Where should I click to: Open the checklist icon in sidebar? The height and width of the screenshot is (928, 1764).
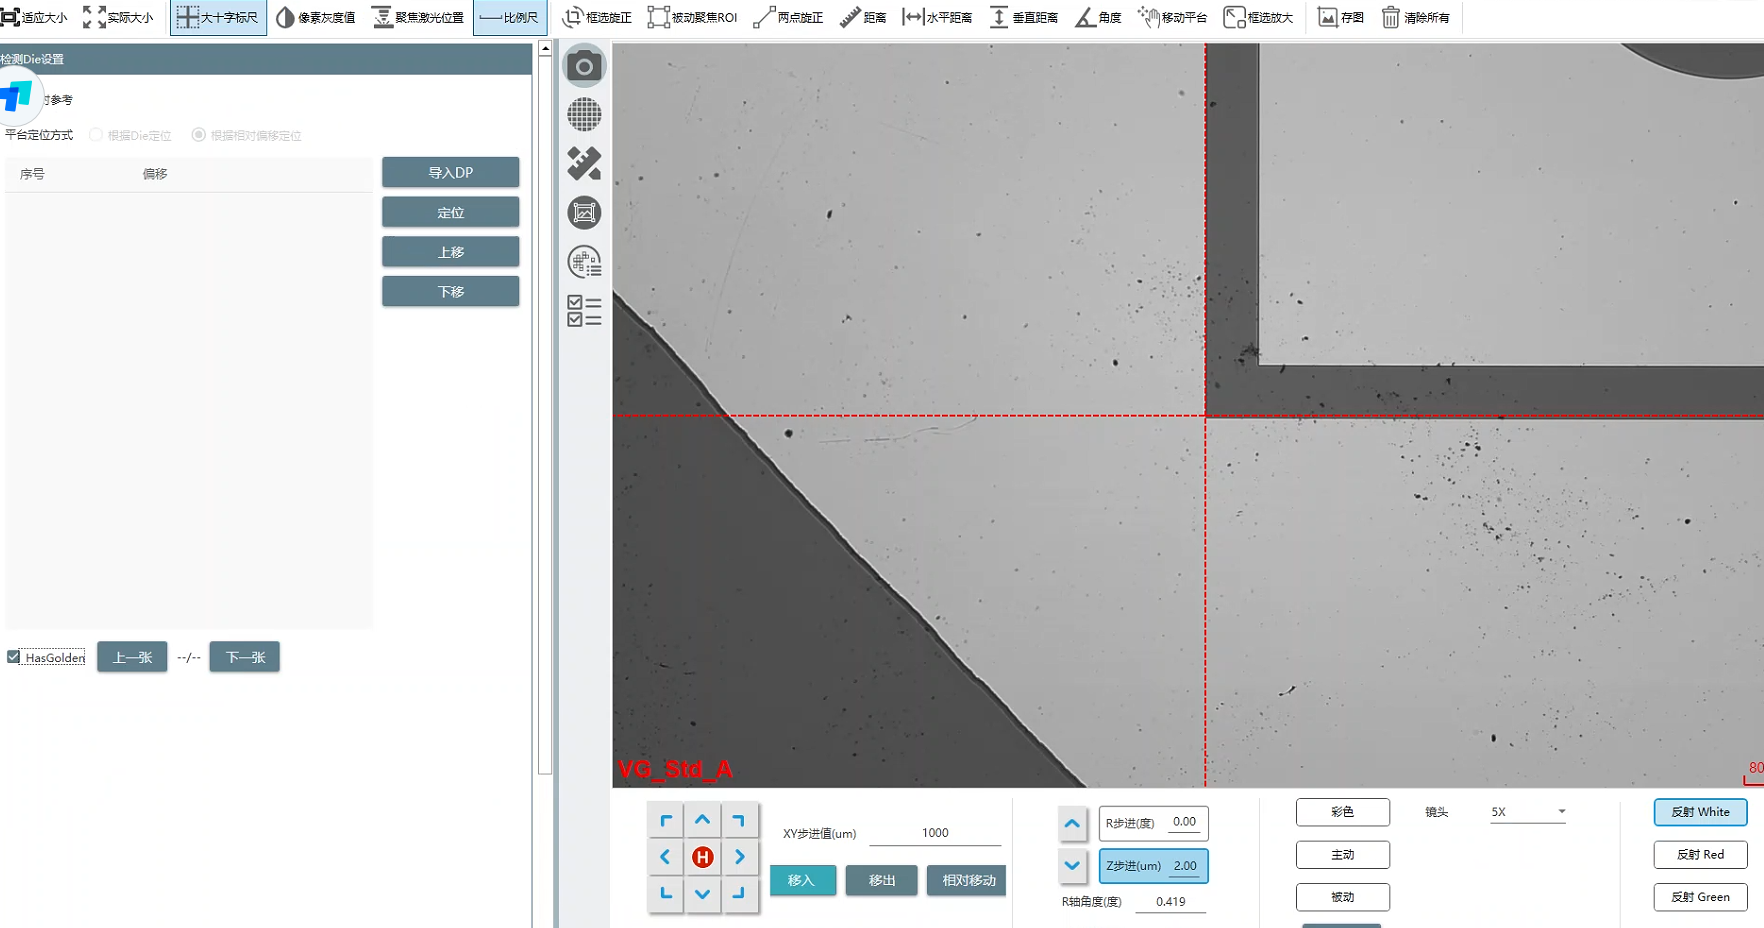coord(584,311)
